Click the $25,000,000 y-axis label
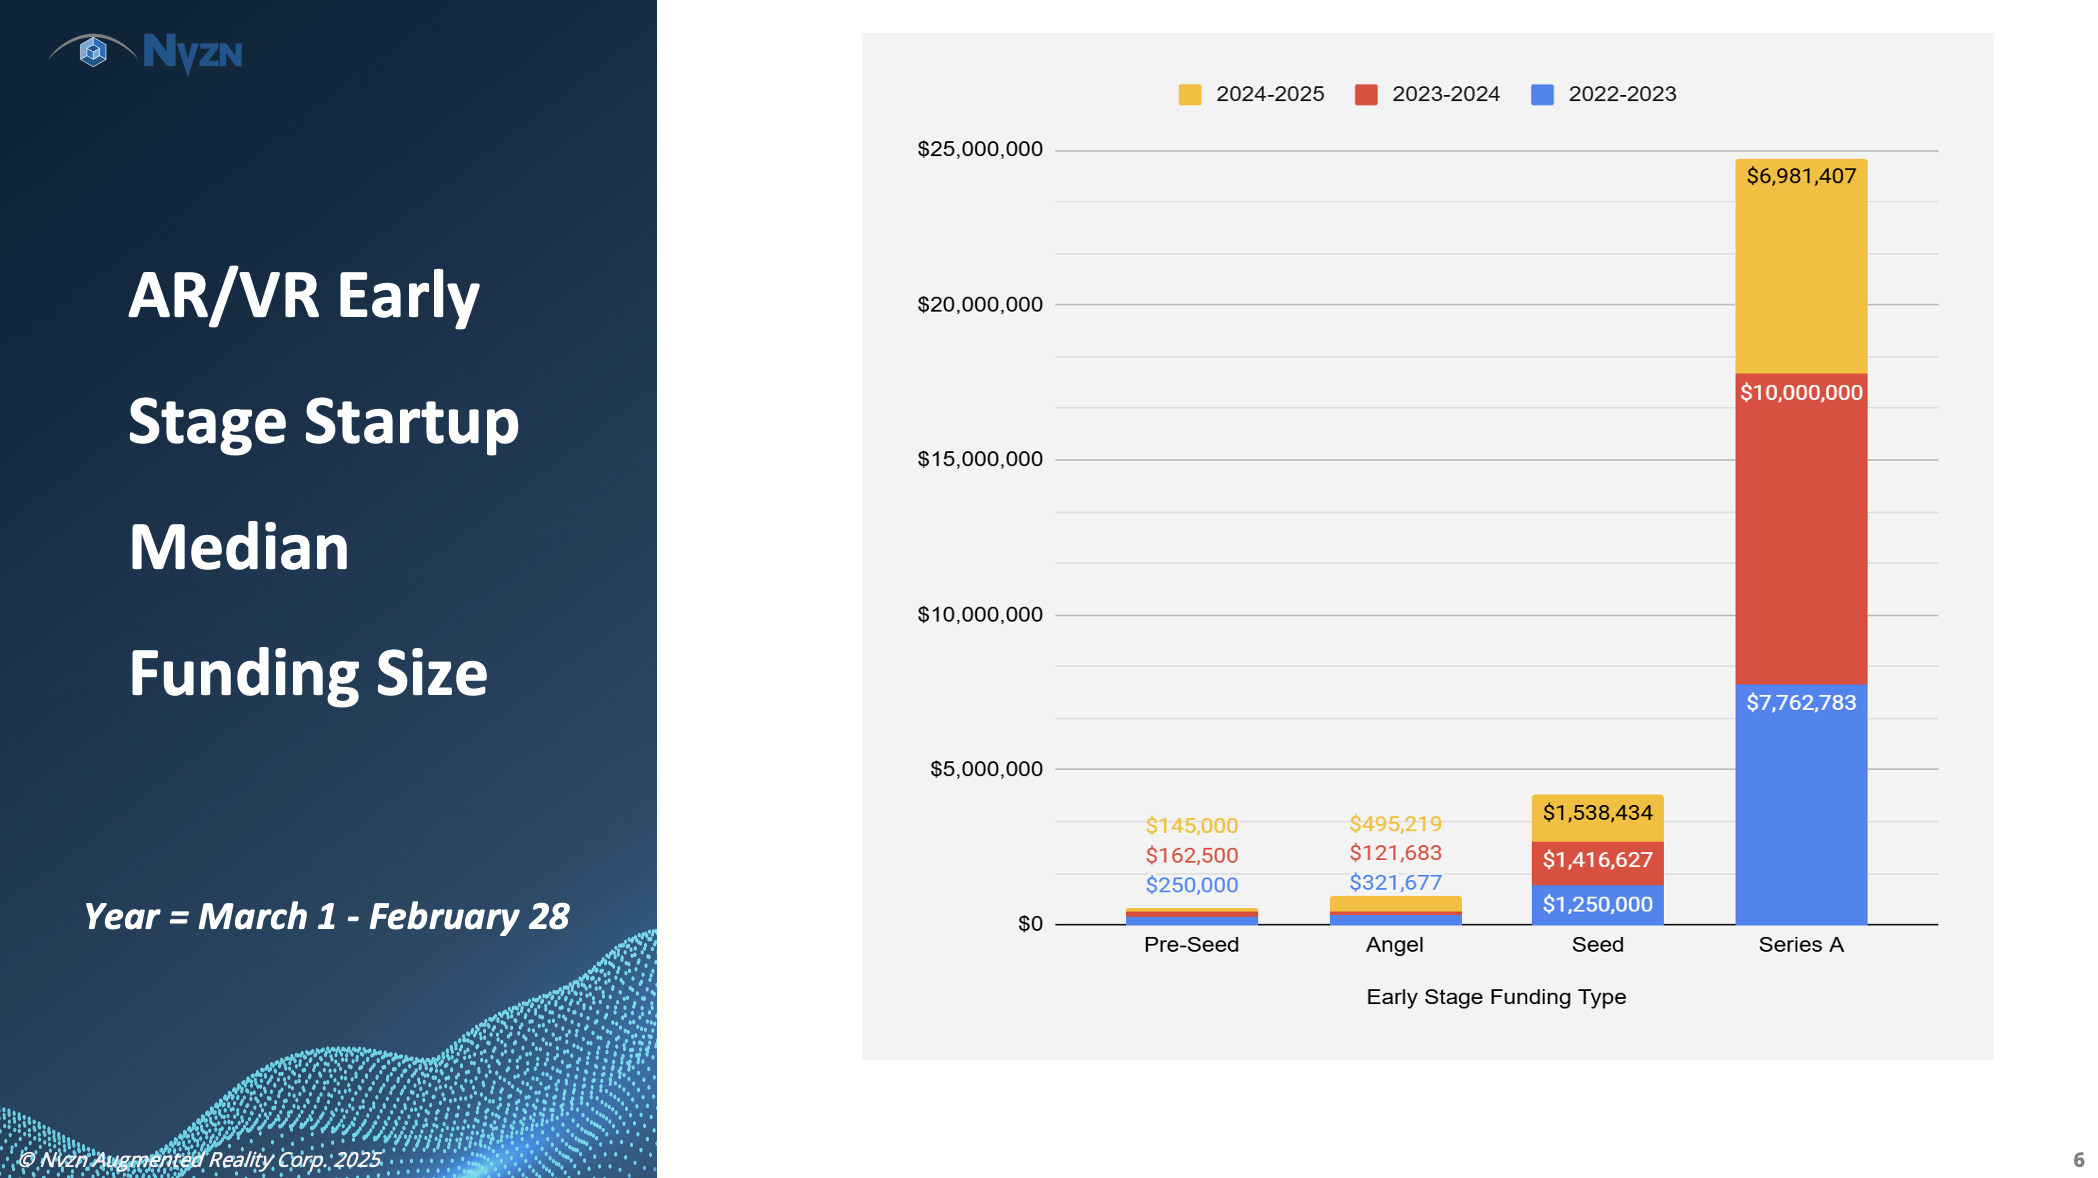This screenshot has width=2098, height=1178. [979, 150]
